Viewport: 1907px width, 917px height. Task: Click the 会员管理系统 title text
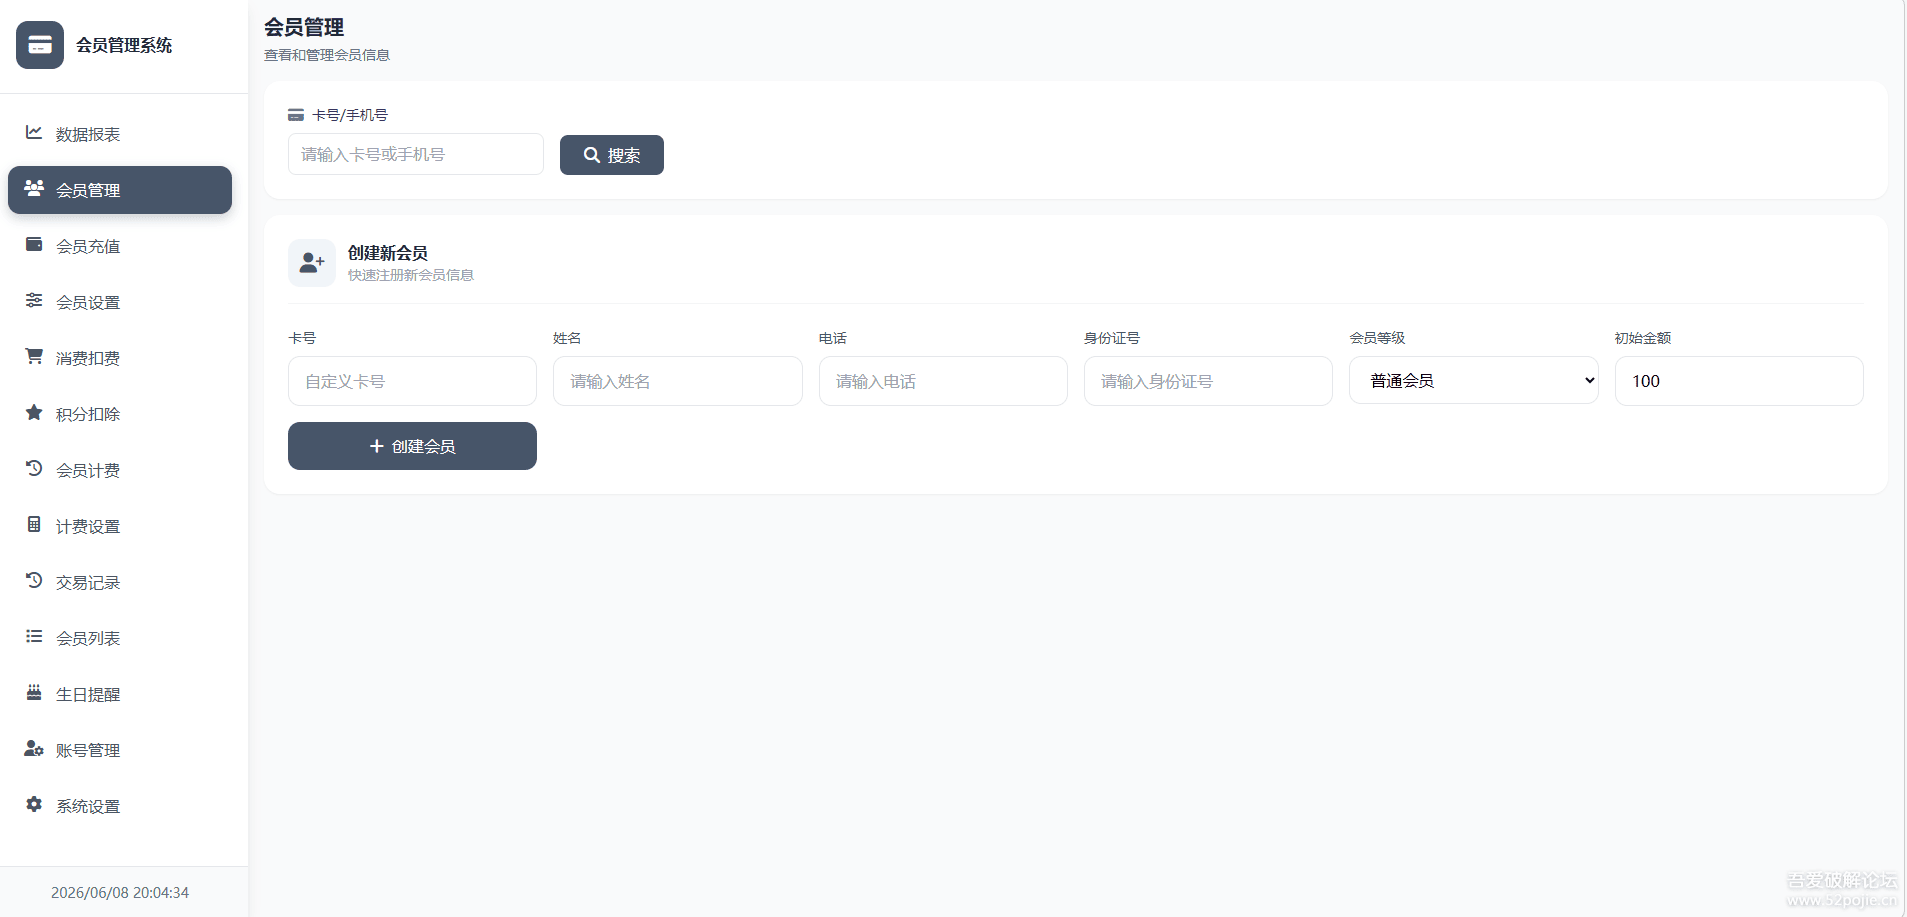pyautogui.click(x=124, y=45)
